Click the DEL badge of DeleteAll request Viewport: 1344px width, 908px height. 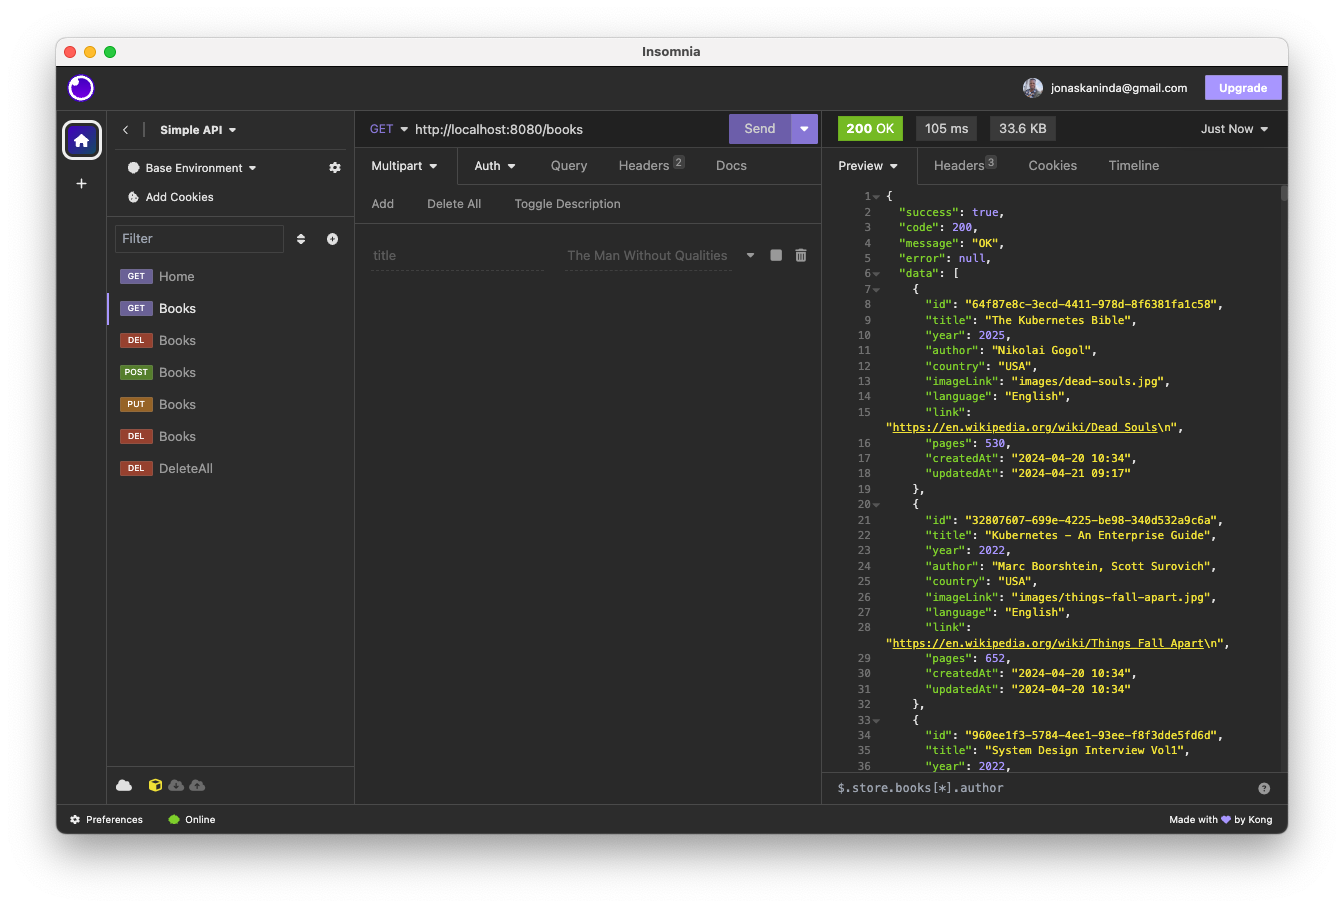tap(136, 468)
